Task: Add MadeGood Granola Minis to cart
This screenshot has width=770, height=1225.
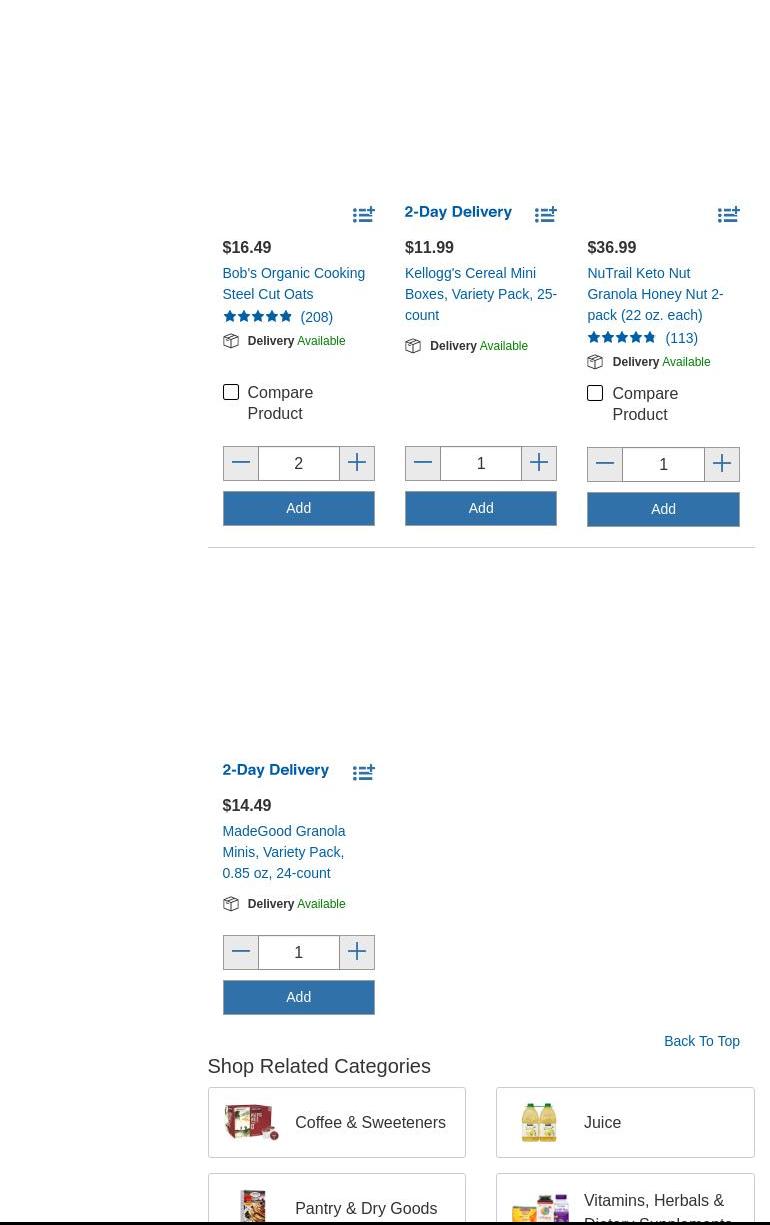Action: pos(298,997)
